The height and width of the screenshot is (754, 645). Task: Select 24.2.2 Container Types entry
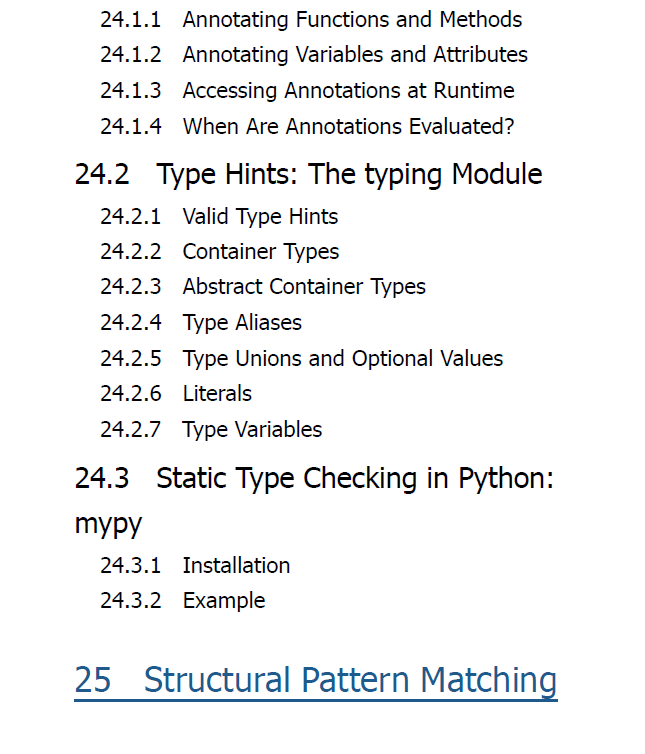(x=219, y=251)
